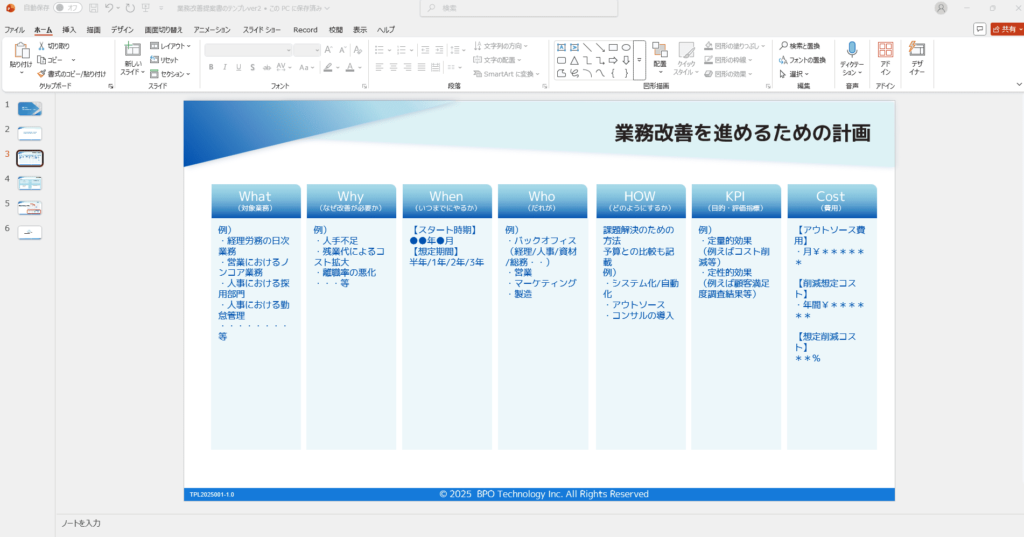Increase font size with the large A icon
The image size is (1024, 537).
click(328, 50)
